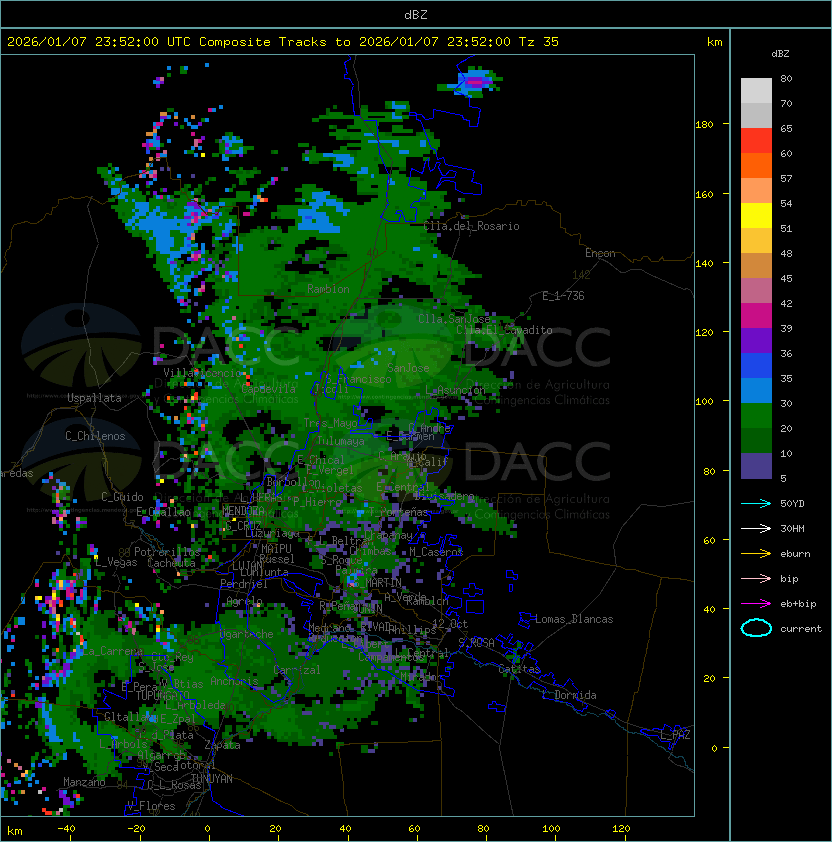
Task: Pick the bright green swatch between 30 and 20
Action: 756,416
